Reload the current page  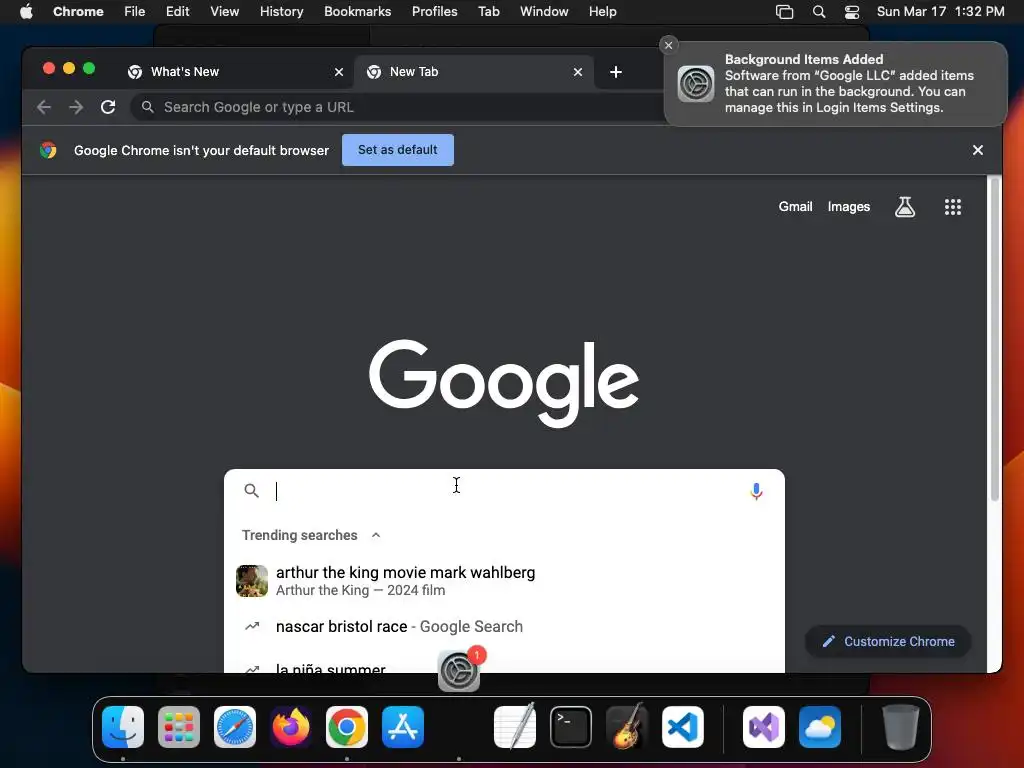pyautogui.click(x=108, y=107)
